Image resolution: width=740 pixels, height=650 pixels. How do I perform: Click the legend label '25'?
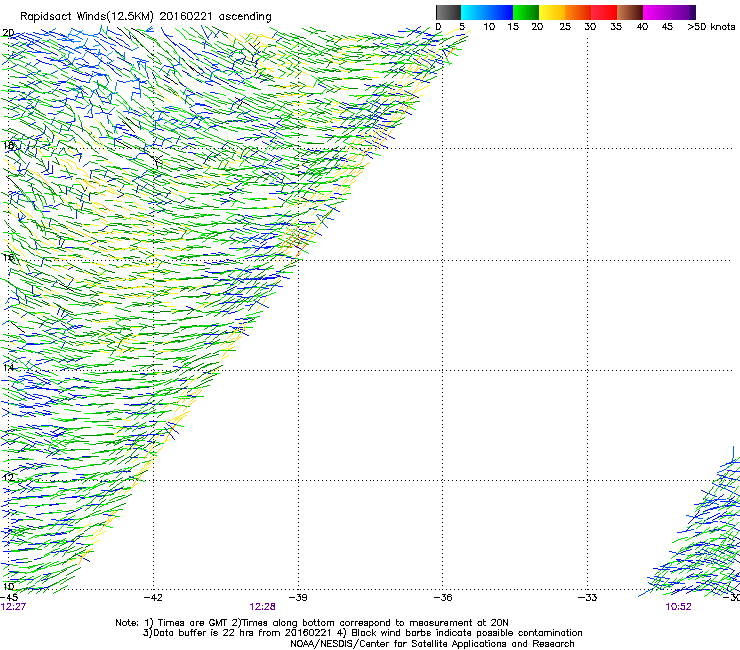click(565, 27)
